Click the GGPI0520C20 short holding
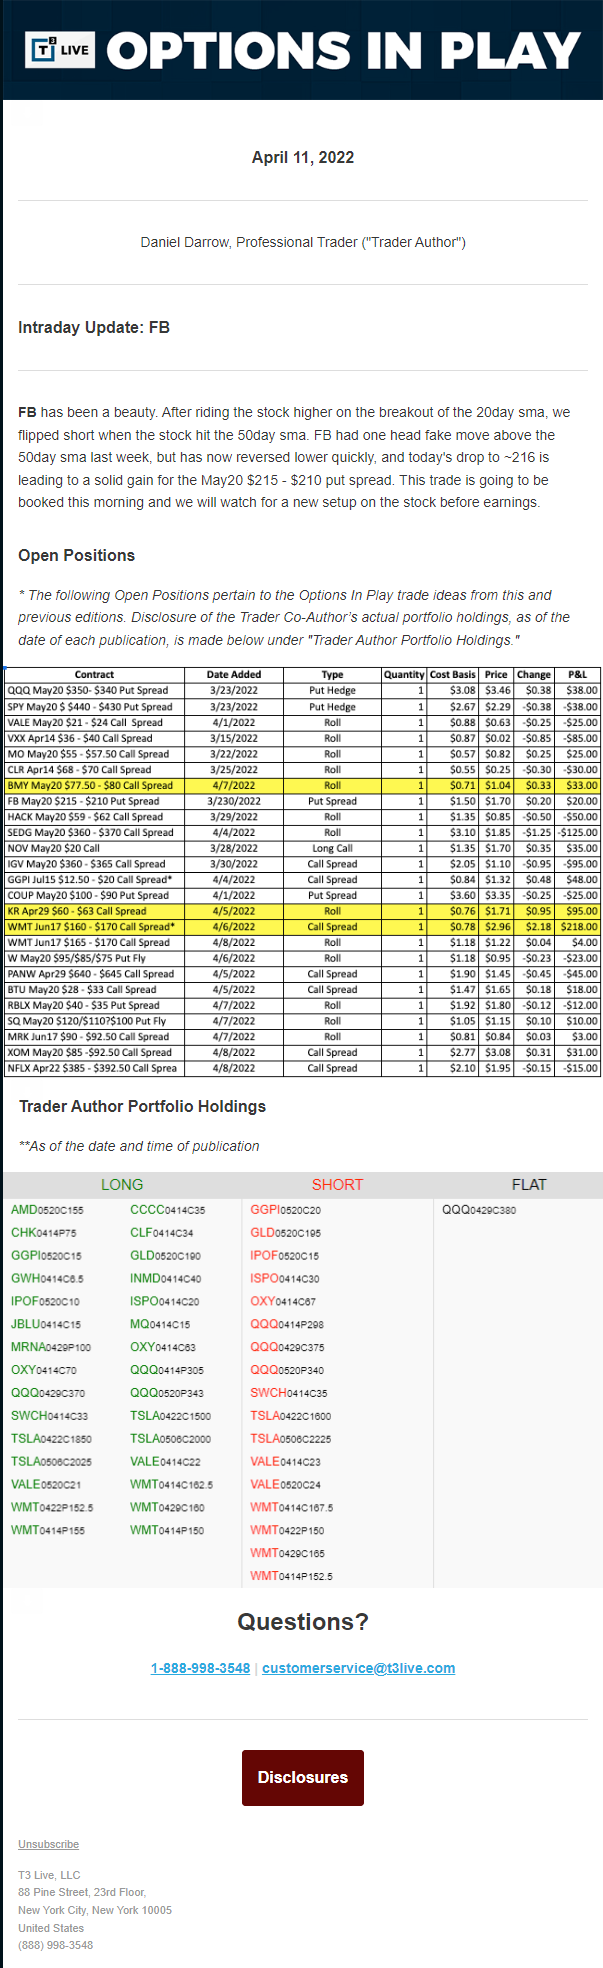The width and height of the screenshot is (603, 1968). coord(285,1210)
